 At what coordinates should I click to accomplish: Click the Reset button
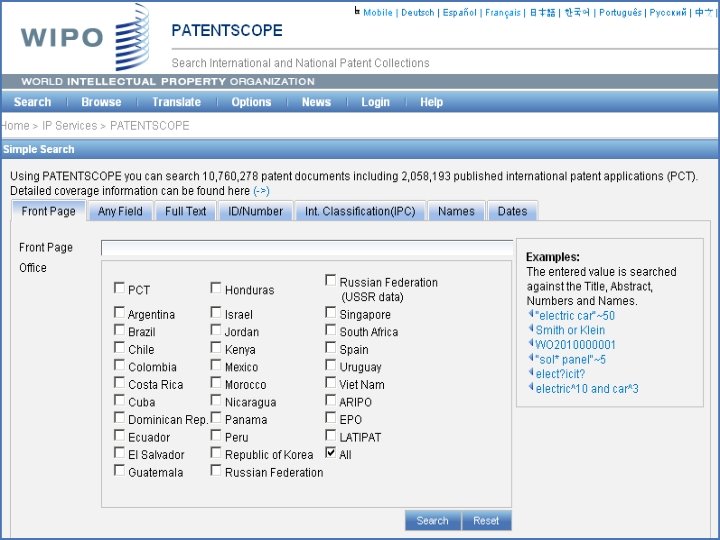tap(486, 520)
